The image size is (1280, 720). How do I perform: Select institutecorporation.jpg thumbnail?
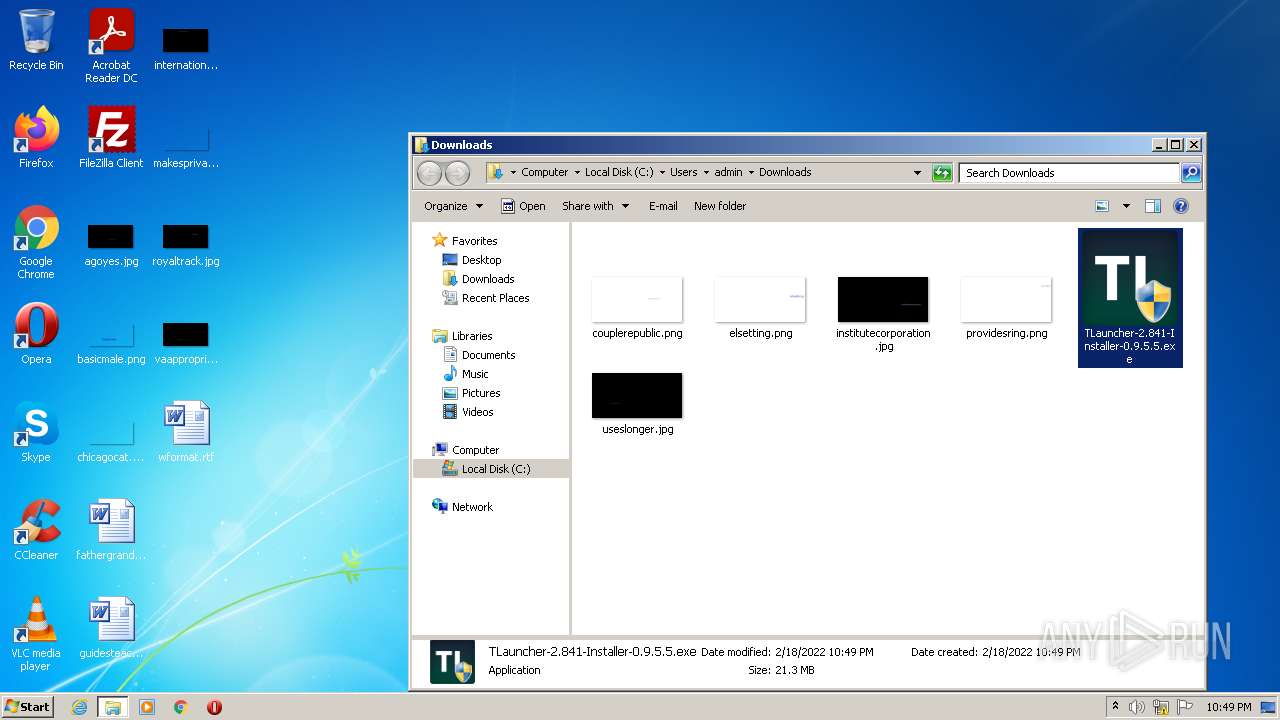coord(883,314)
